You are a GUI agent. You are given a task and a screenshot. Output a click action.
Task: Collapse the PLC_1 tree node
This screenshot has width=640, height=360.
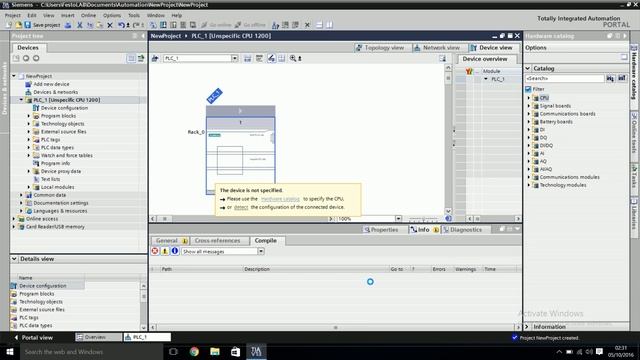pos(21,100)
